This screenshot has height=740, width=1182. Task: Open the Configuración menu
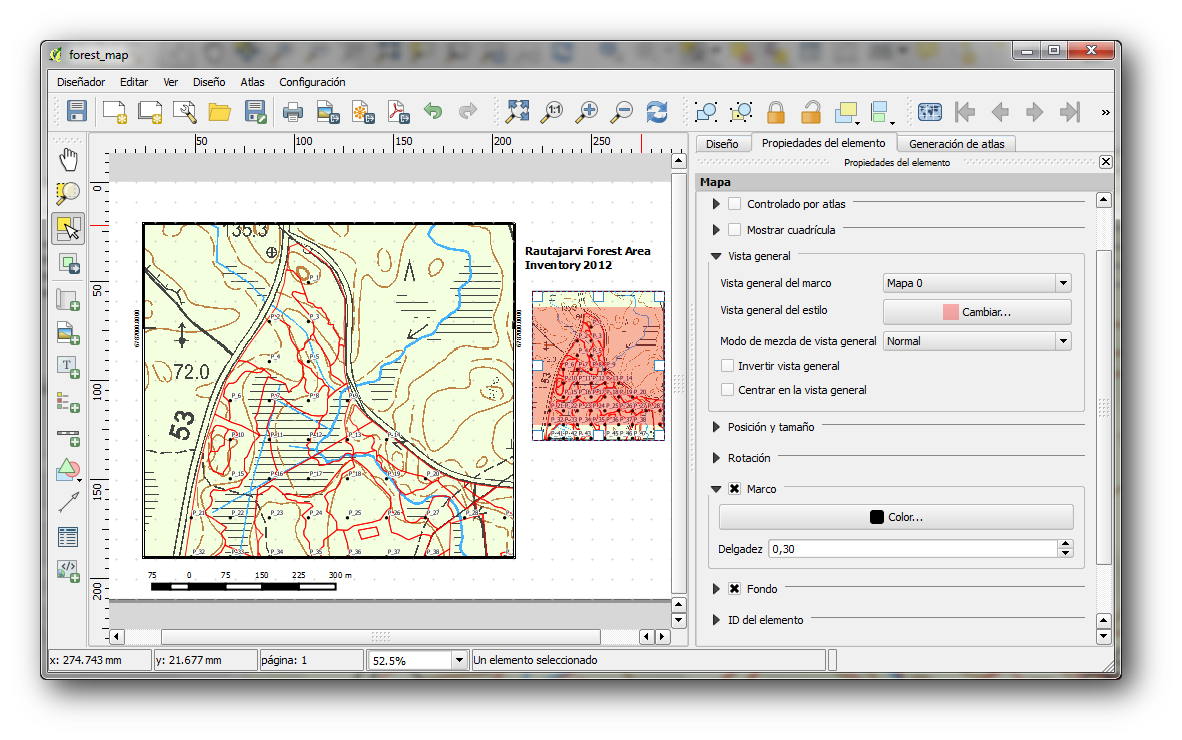(312, 82)
